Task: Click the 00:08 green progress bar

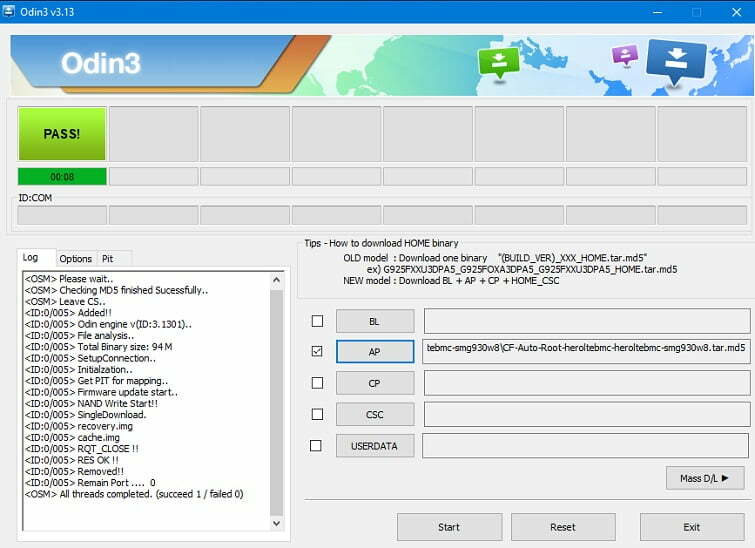Action: pyautogui.click(x=62, y=177)
